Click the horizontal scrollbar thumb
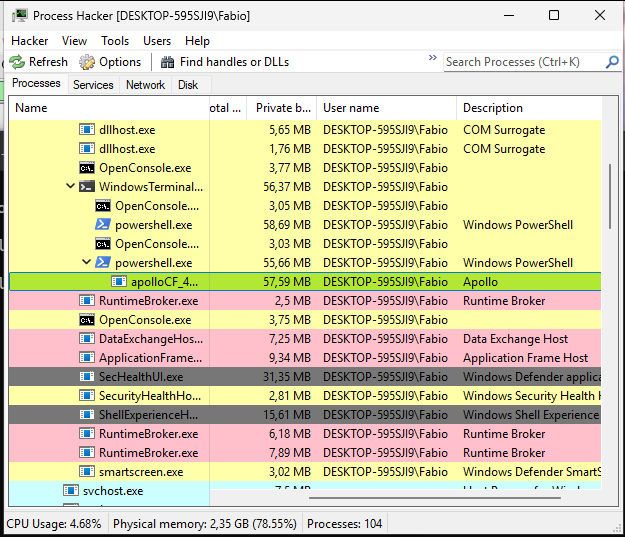The width and height of the screenshot is (625, 537). coord(434,498)
